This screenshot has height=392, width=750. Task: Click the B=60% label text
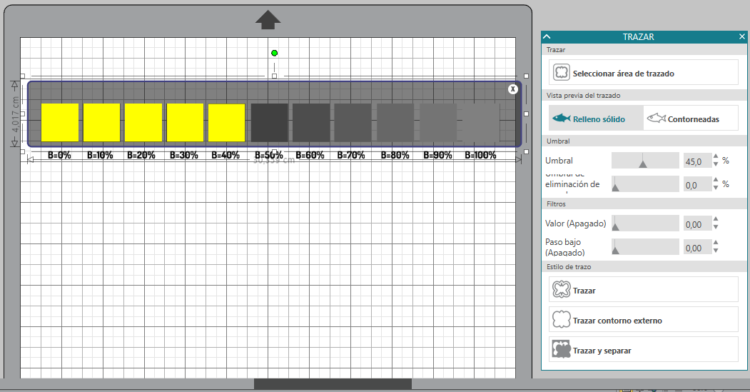pyautogui.click(x=310, y=155)
